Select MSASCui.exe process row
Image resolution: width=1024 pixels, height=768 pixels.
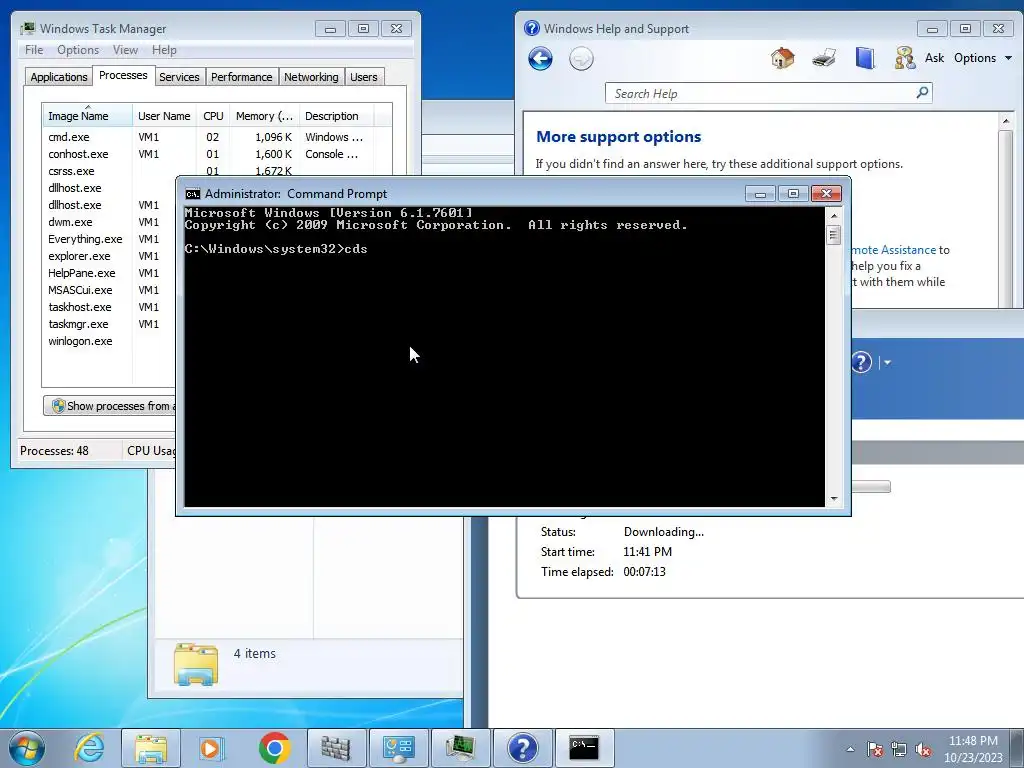point(109,290)
